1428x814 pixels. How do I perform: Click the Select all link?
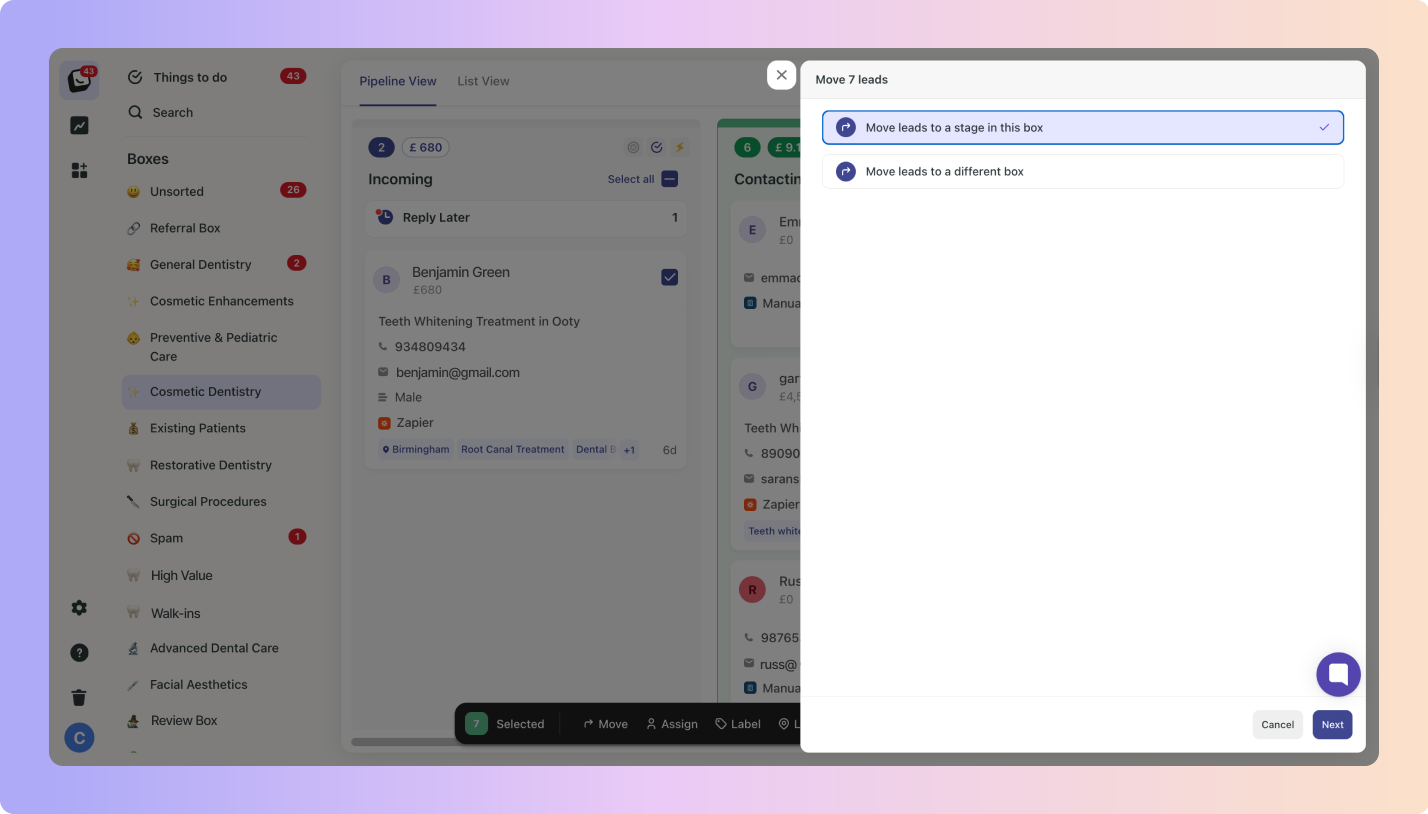point(631,179)
